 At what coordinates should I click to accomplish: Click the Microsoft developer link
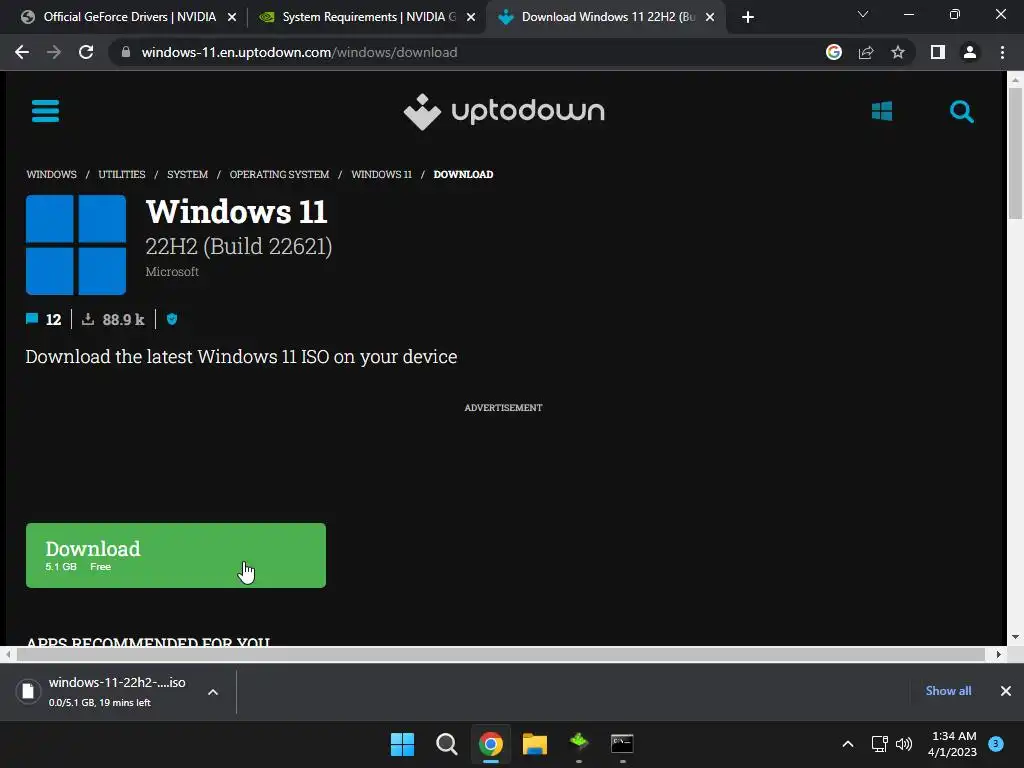tap(172, 272)
